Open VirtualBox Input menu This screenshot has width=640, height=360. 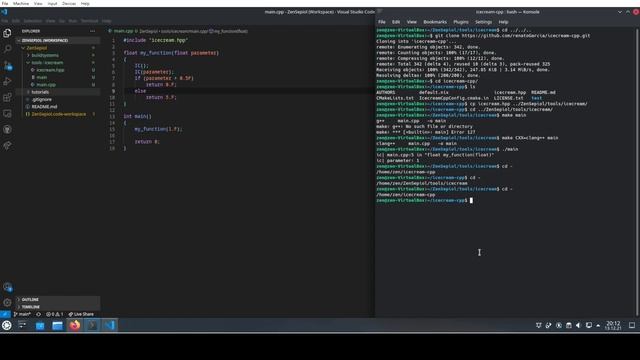52,3
